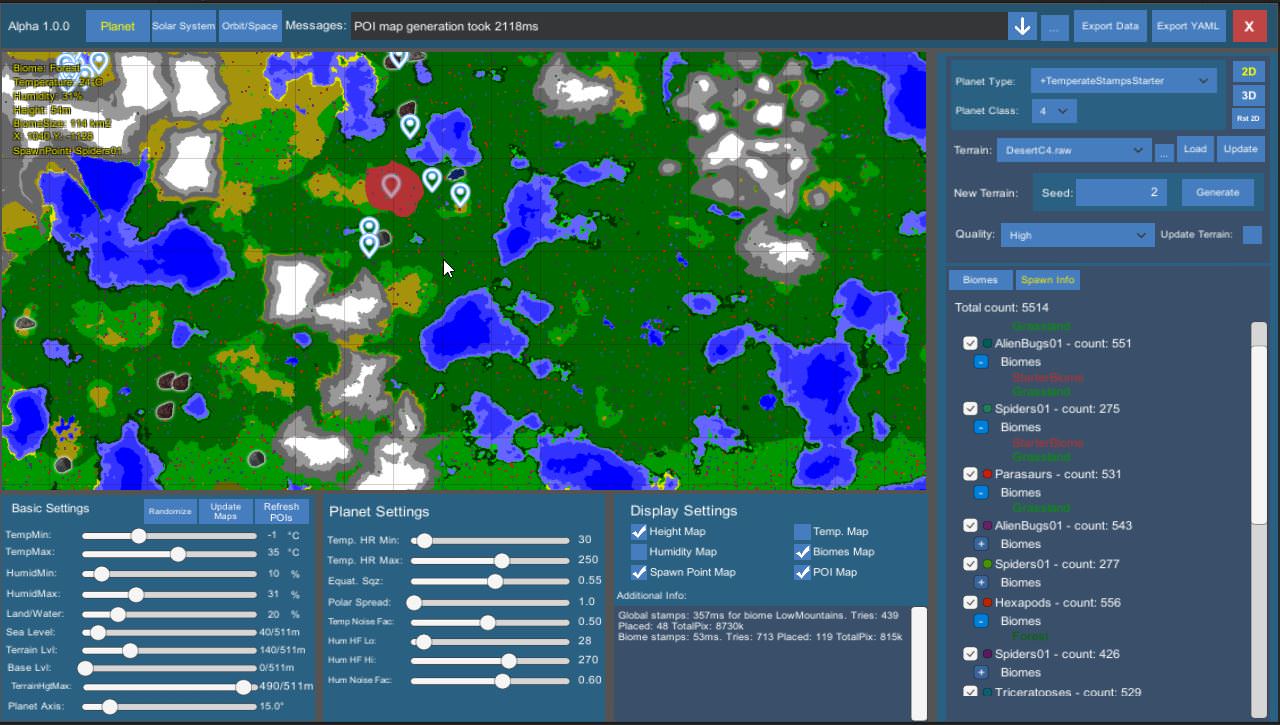Switch to the Solar System tab
1280x725 pixels.
184,26
